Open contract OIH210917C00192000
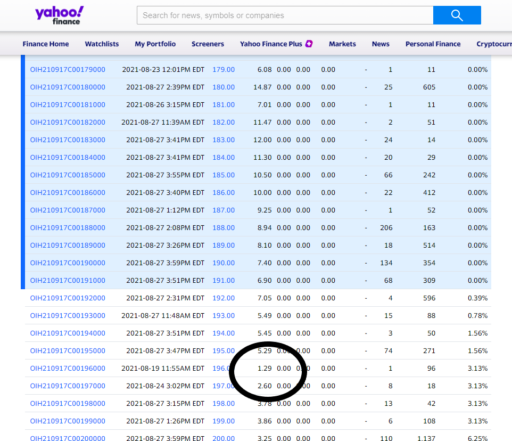 (x=68, y=298)
